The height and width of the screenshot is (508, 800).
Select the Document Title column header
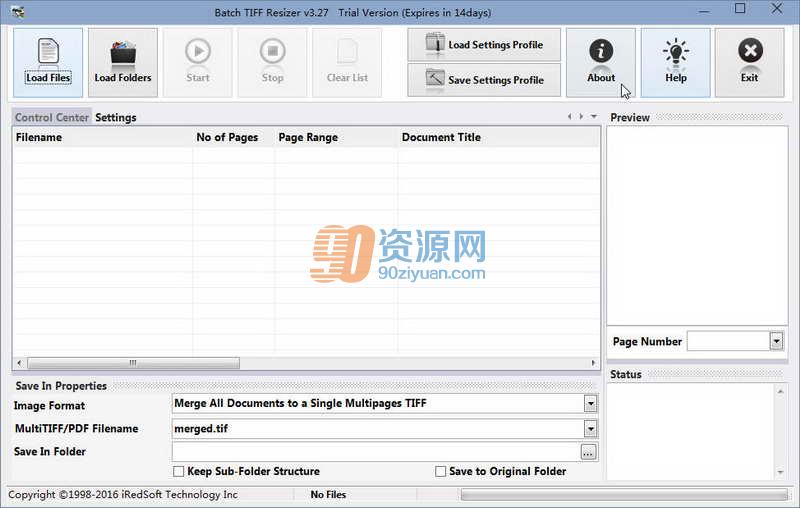(498, 137)
